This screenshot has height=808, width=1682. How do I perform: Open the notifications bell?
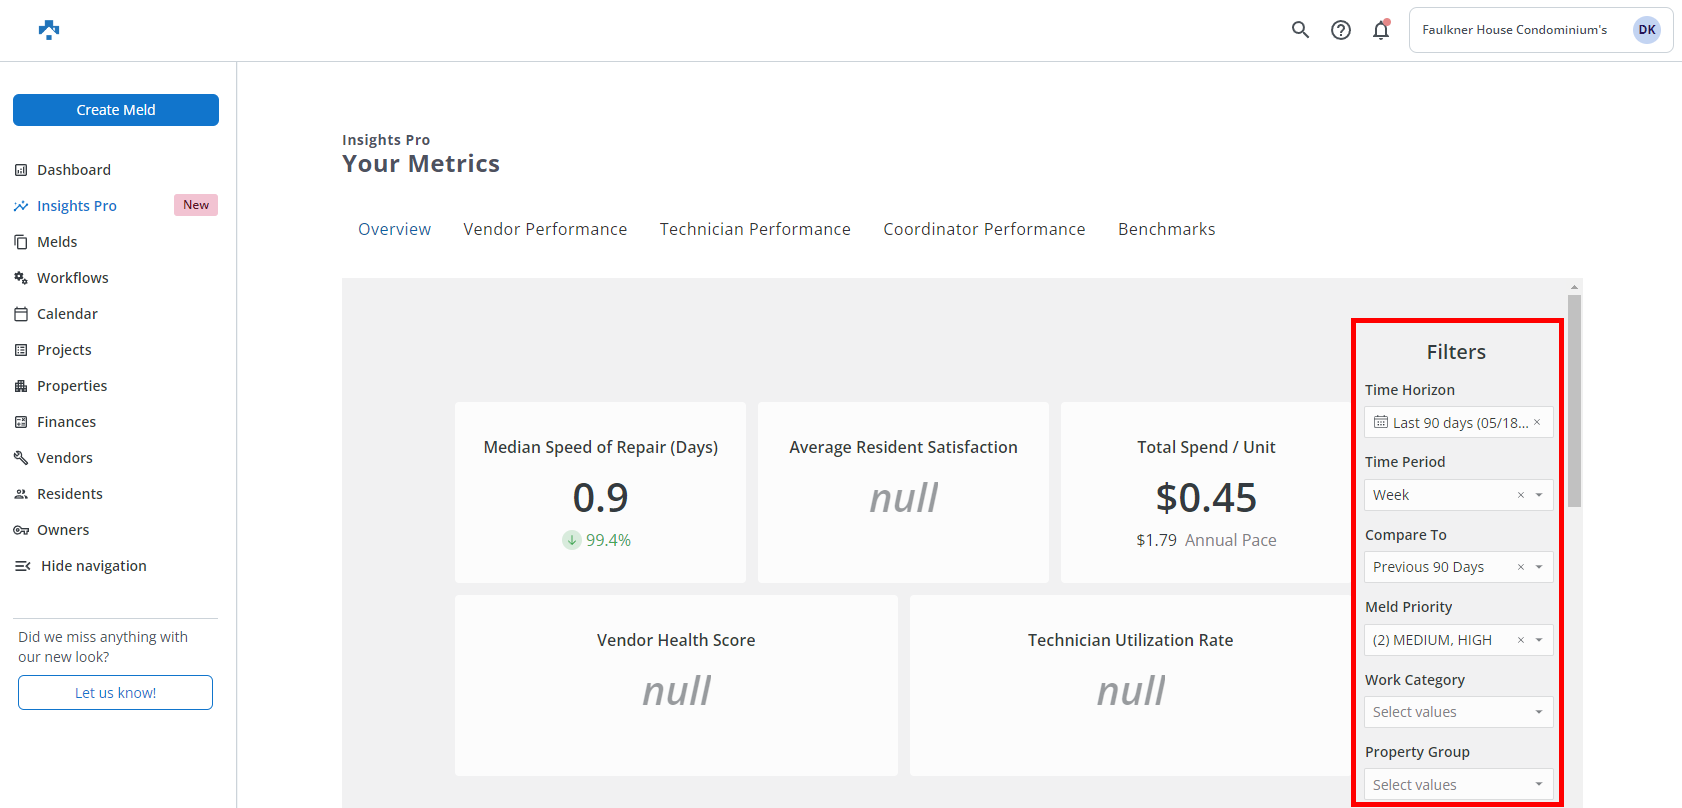[x=1381, y=30]
